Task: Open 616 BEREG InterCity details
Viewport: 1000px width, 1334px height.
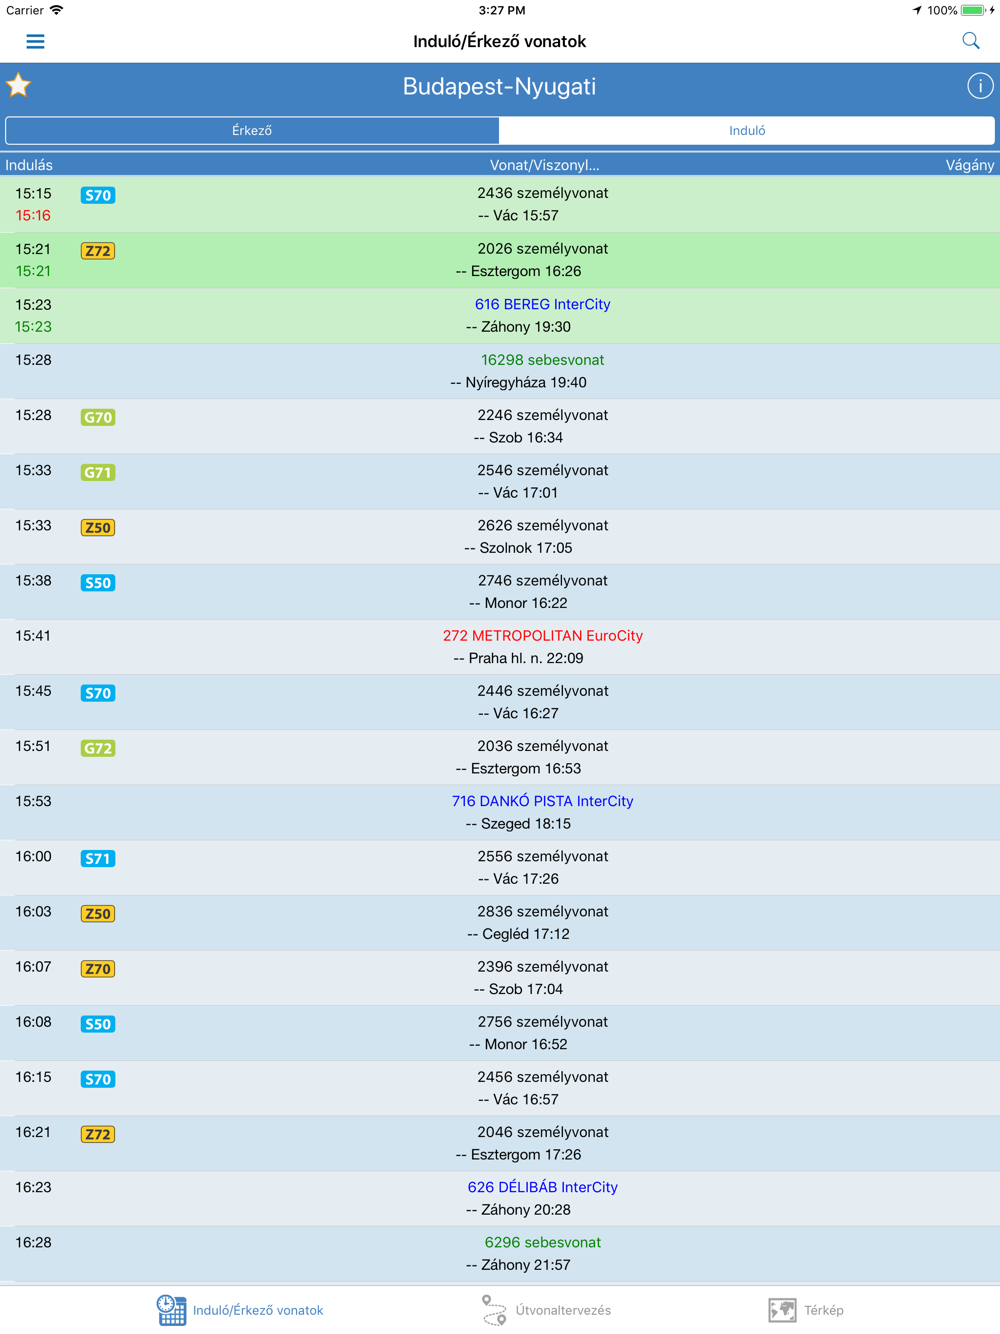Action: [x=542, y=304]
